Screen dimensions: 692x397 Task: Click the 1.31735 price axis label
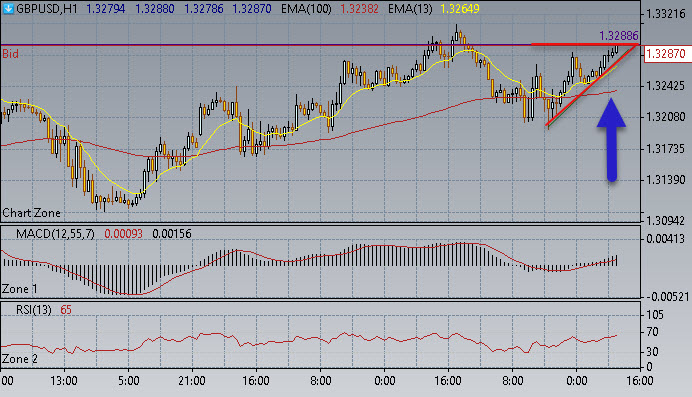coord(666,149)
